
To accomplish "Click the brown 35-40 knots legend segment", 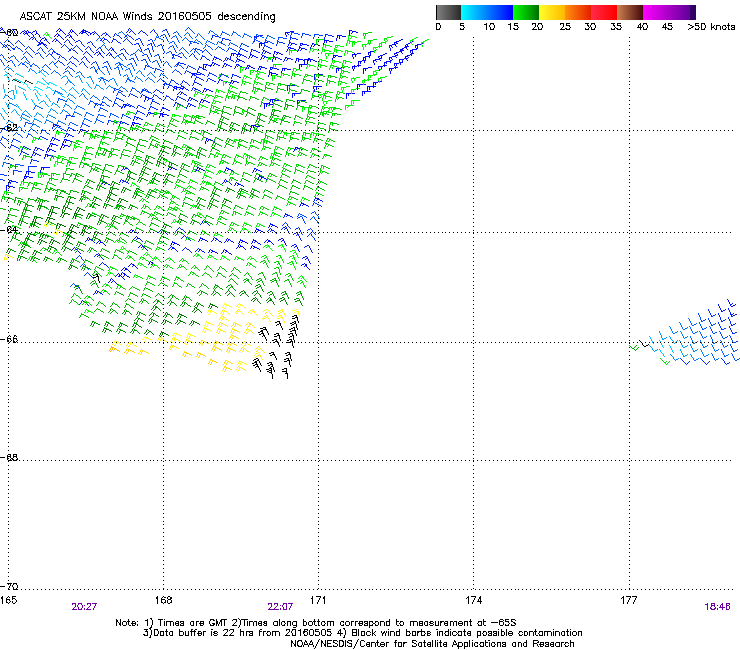I will coord(630,12).
